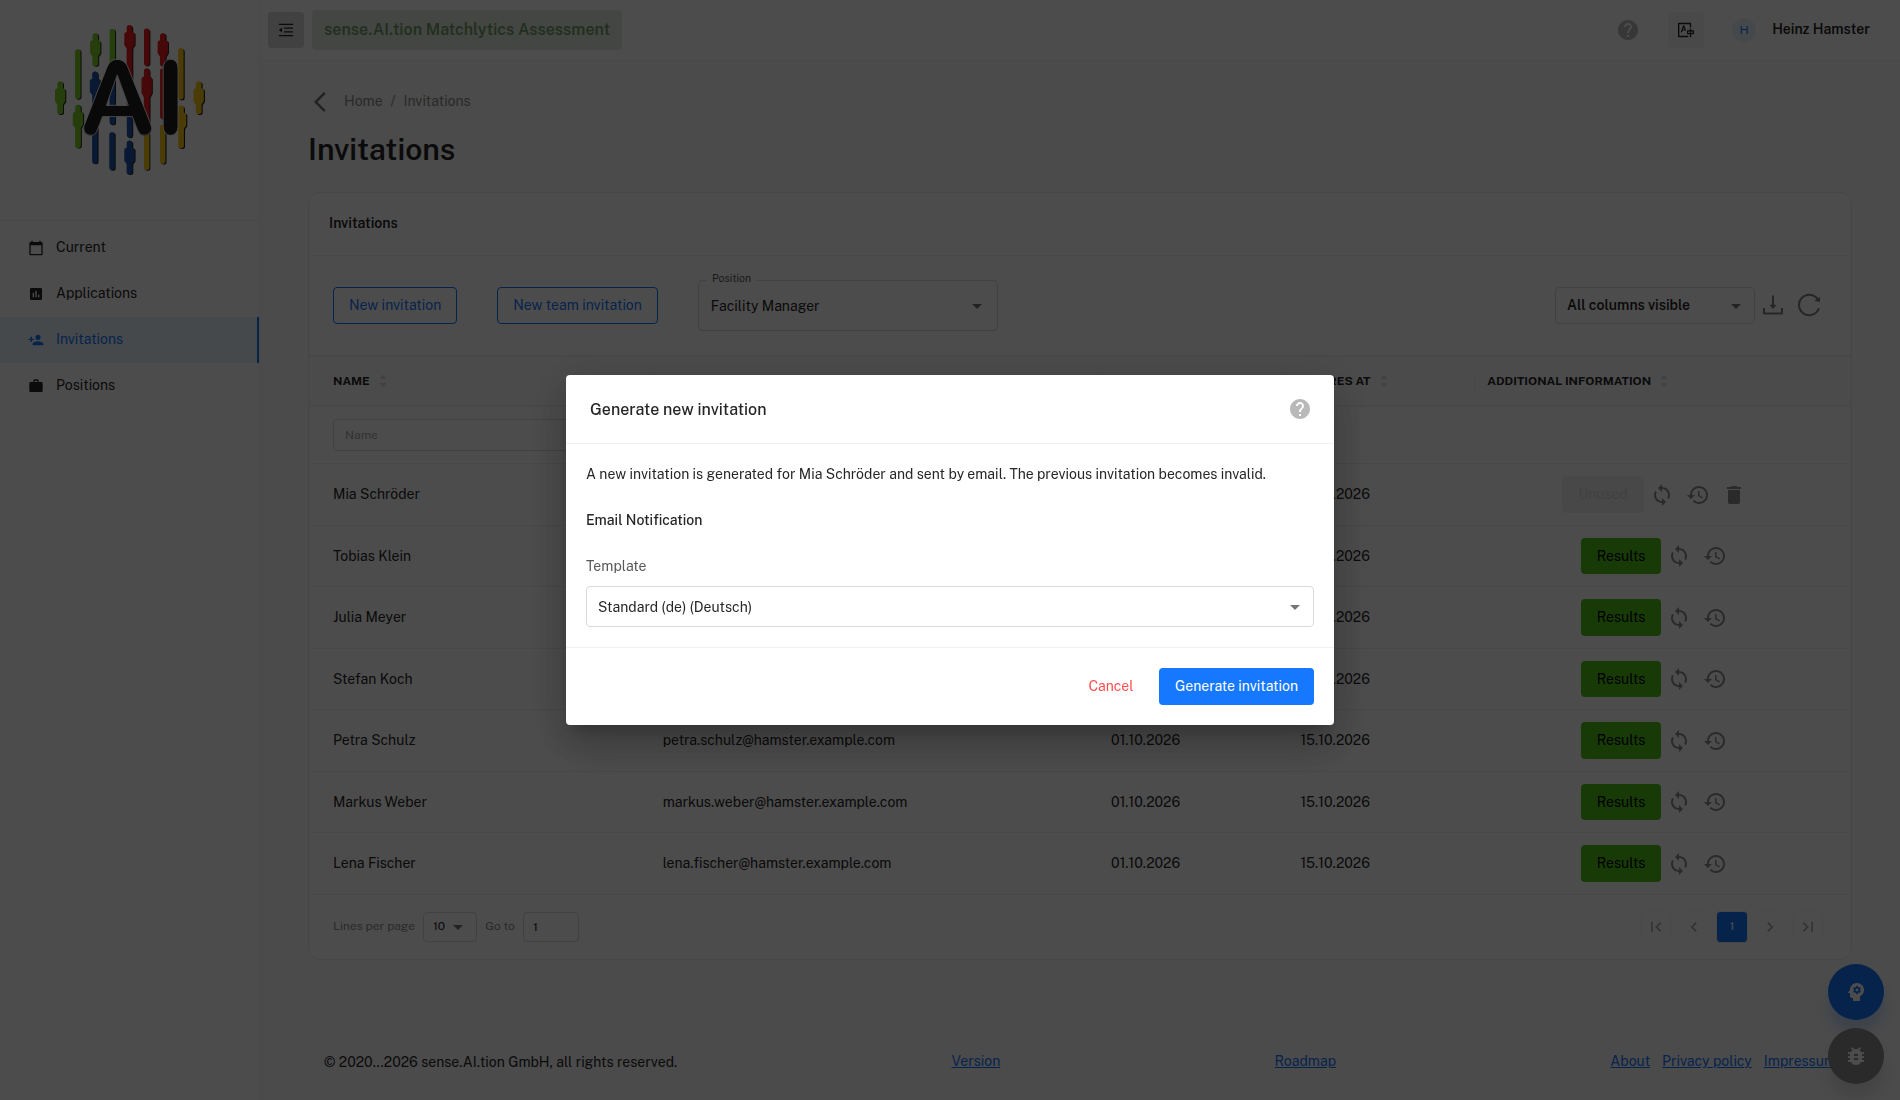This screenshot has height=1100, width=1900.
Task: Click the bug report floating button
Action: [1856, 1056]
